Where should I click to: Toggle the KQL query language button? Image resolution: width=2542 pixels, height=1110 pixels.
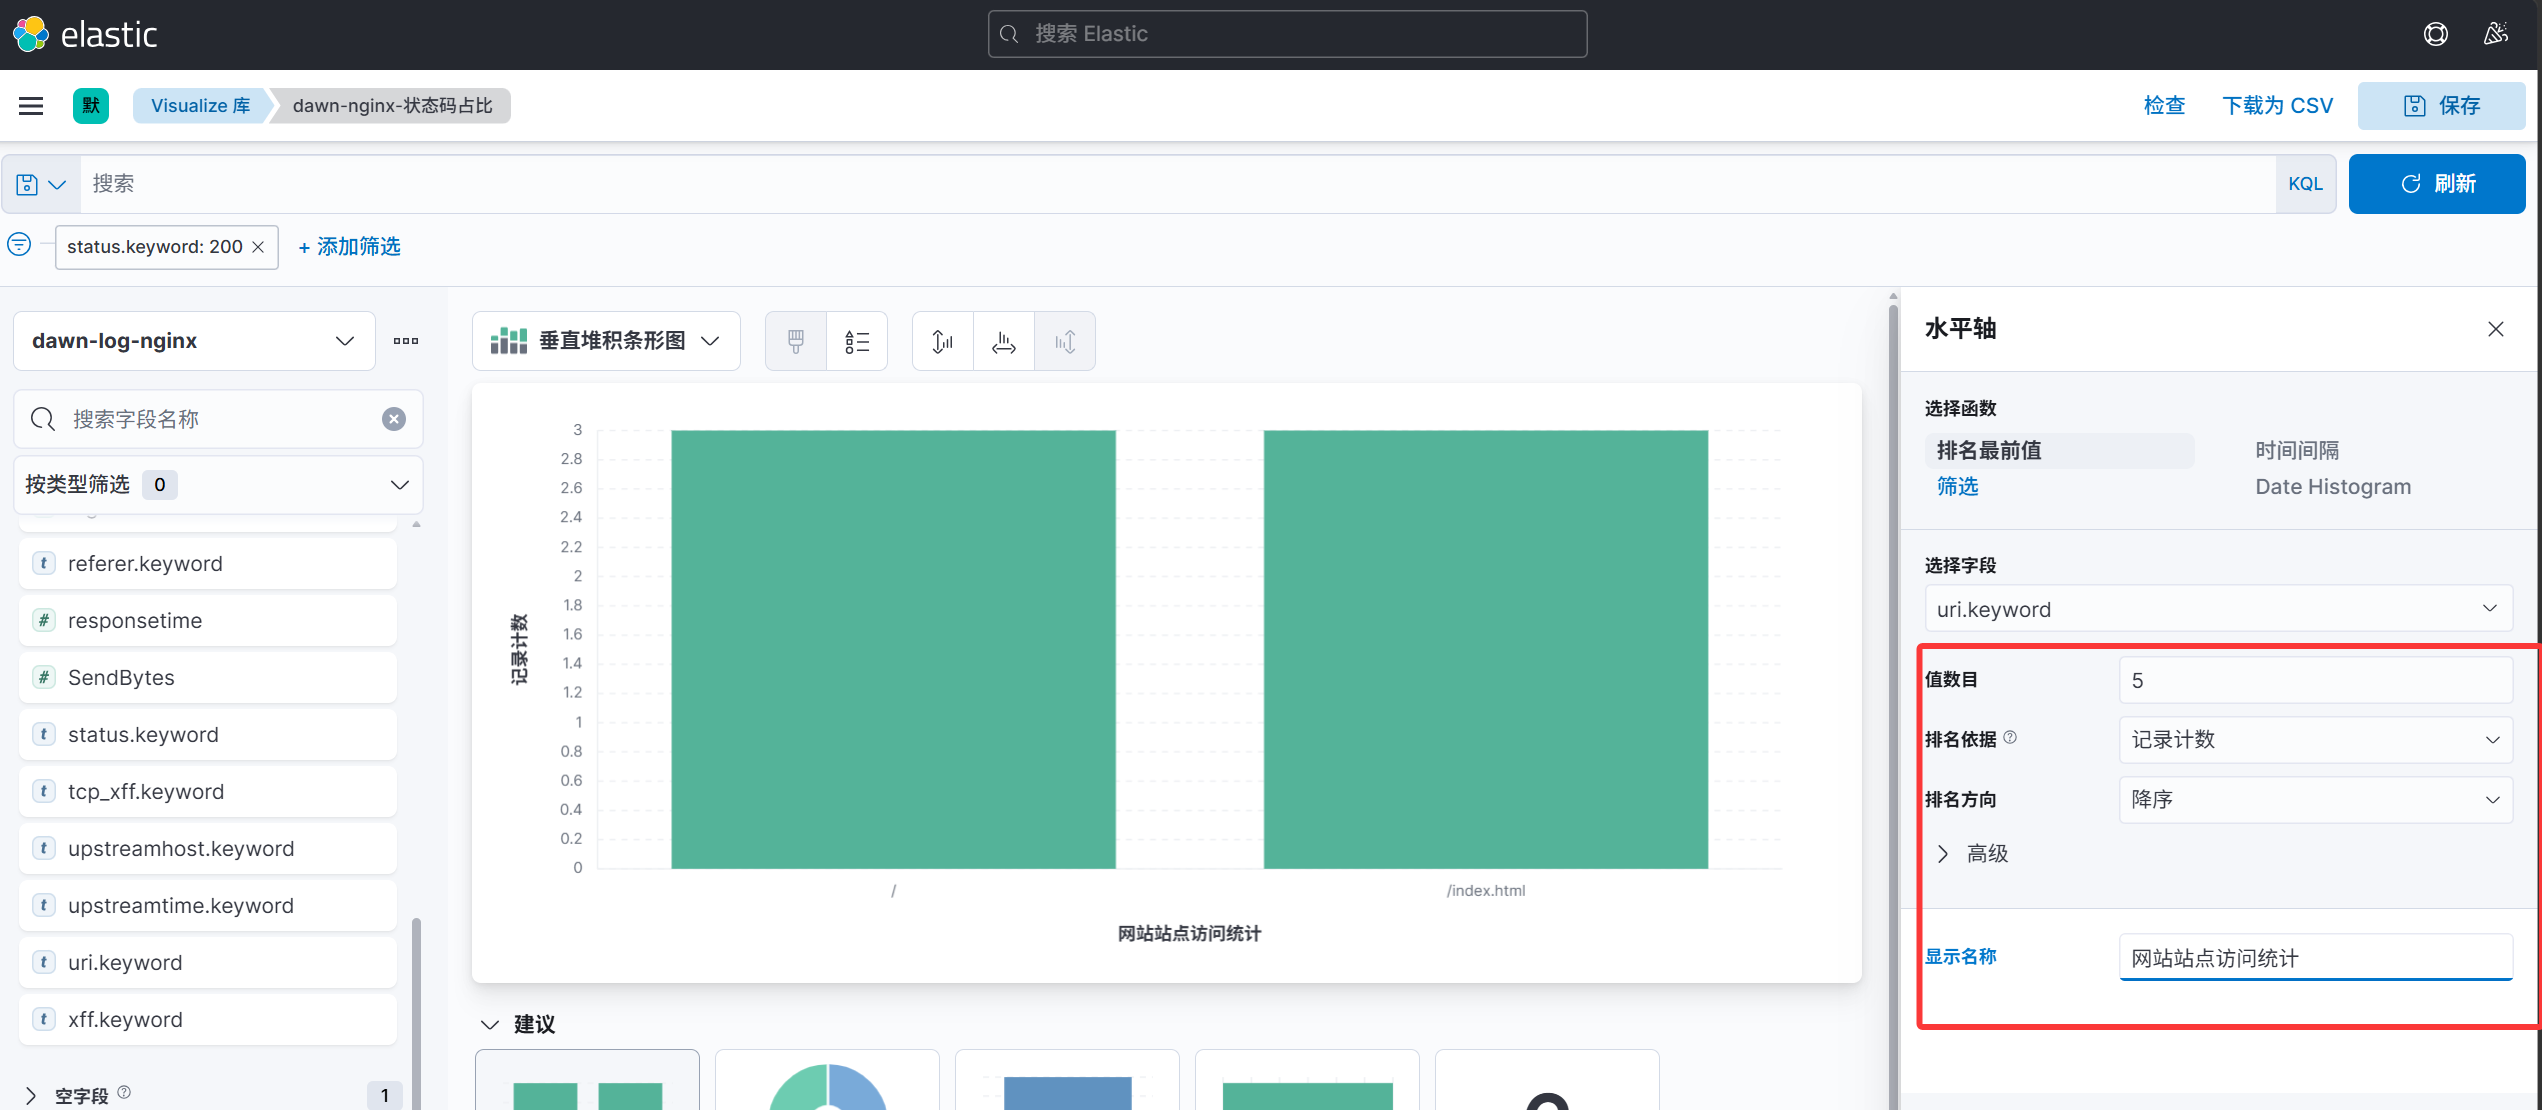pos(2305,184)
